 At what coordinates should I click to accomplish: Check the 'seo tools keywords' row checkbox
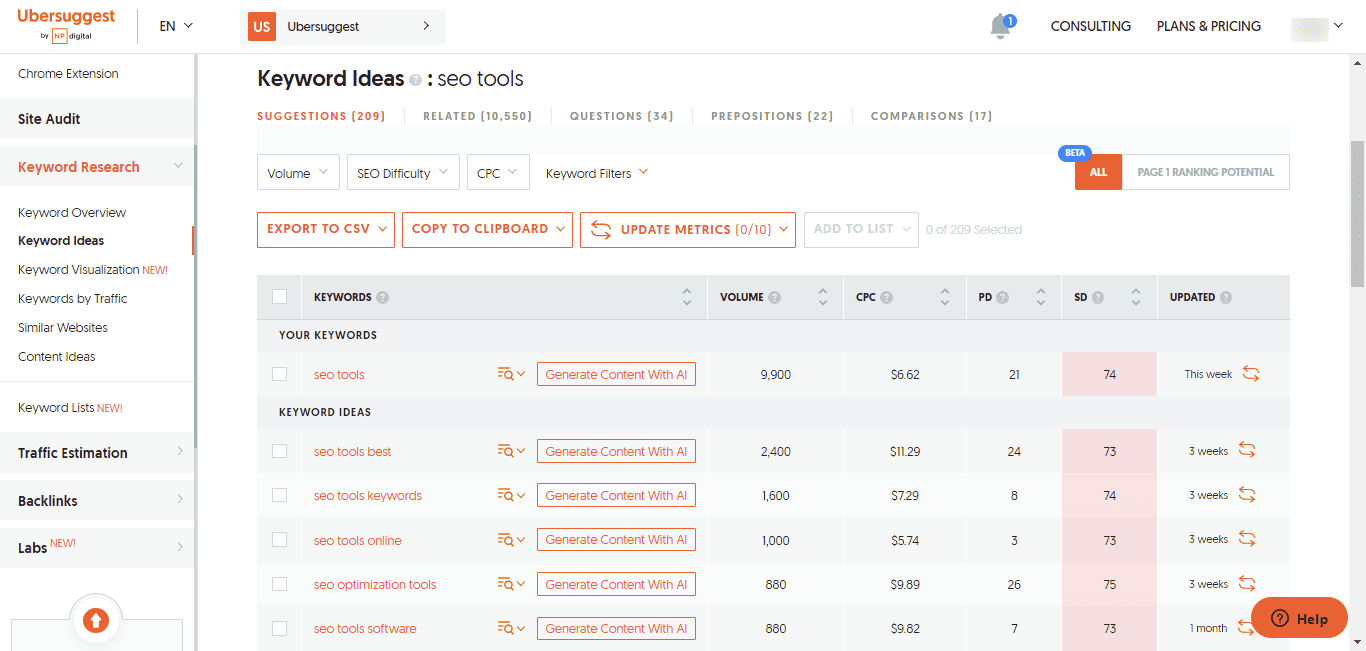pyautogui.click(x=280, y=495)
